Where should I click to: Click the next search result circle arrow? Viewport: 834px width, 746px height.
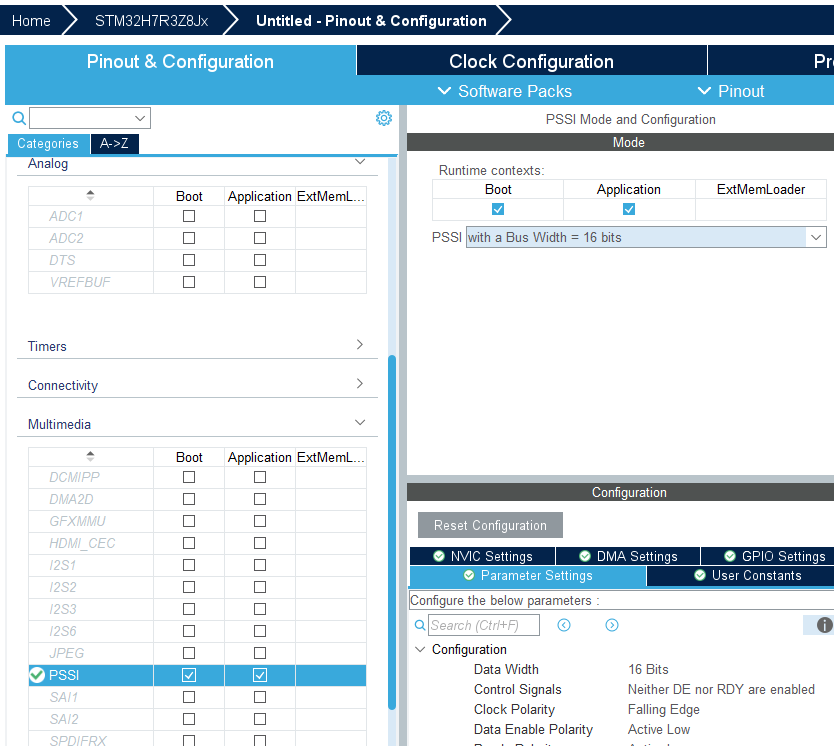tap(611, 624)
